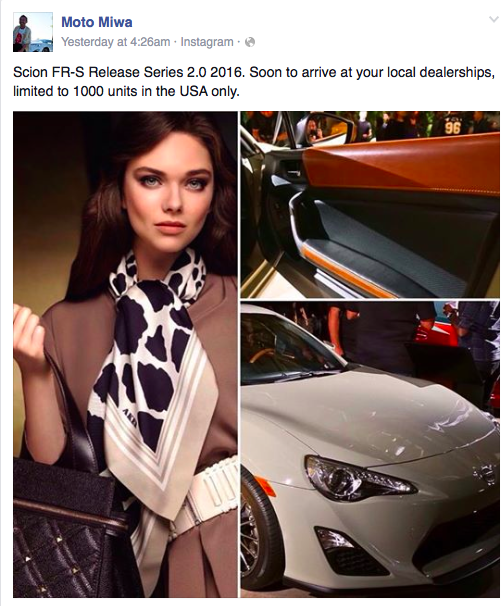
Task: Open the Yesterday at 4:26am timestamp
Action: tap(116, 42)
